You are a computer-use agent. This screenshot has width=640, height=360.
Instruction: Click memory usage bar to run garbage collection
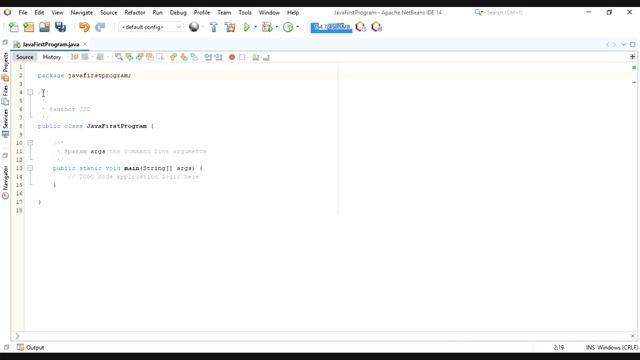coord(331,27)
